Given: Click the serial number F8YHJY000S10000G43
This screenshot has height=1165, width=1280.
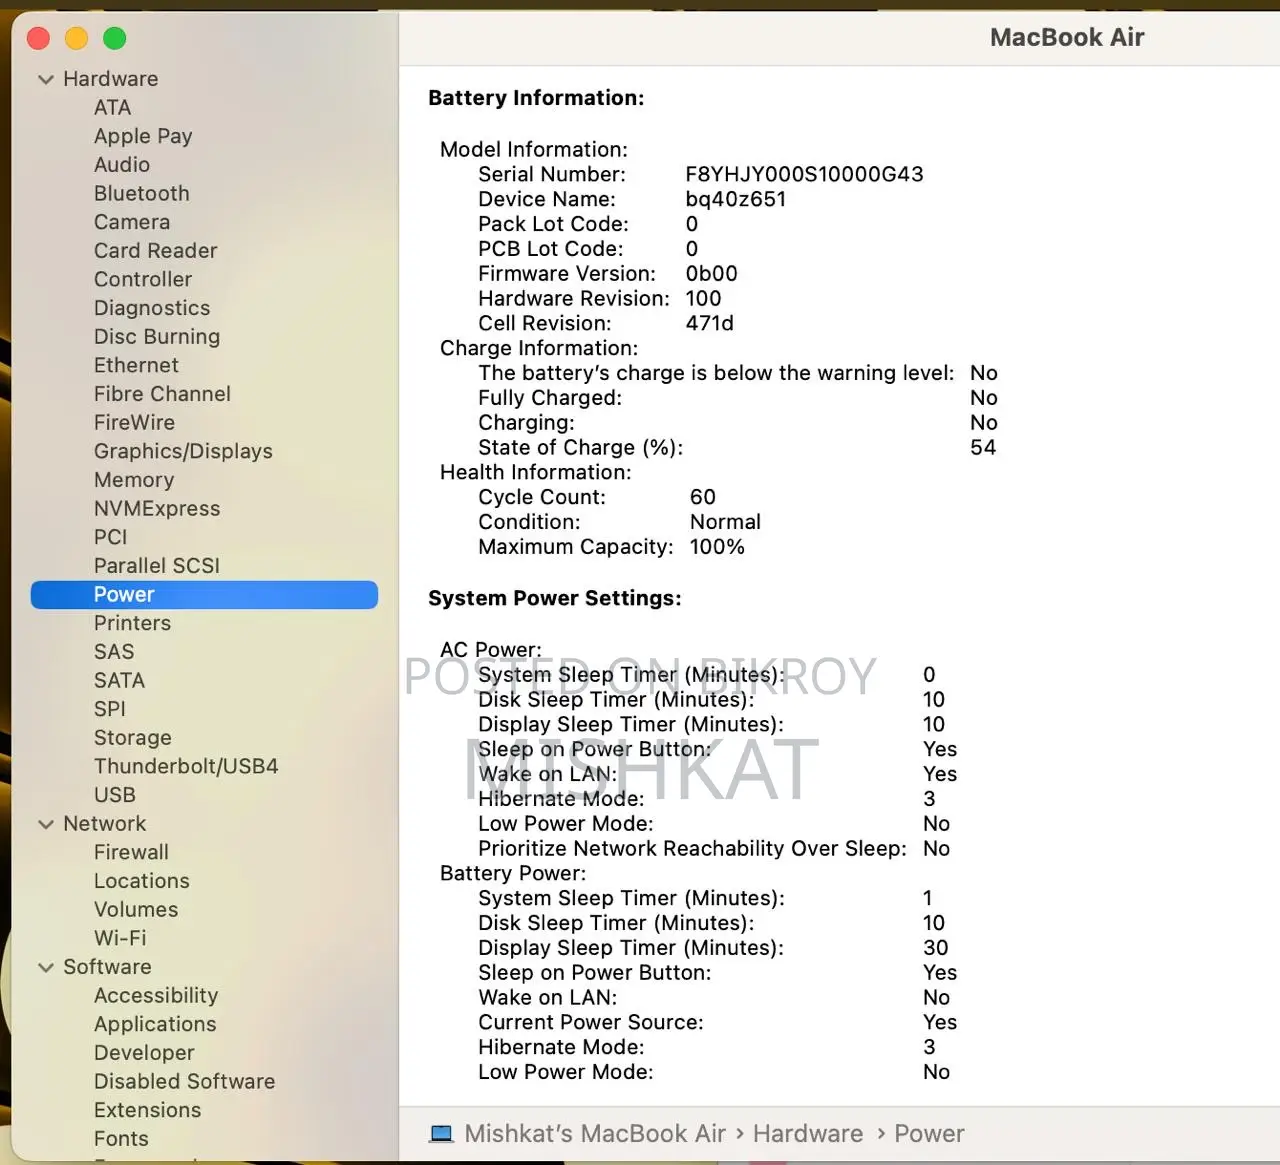Looking at the screenshot, I should (804, 175).
